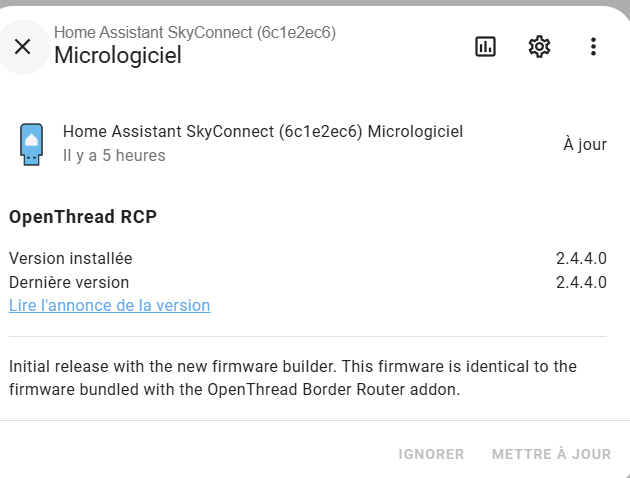This screenshot has width=630, height=478.
Task: Click the divider line above release notes
Action: (x=308, y=337)
